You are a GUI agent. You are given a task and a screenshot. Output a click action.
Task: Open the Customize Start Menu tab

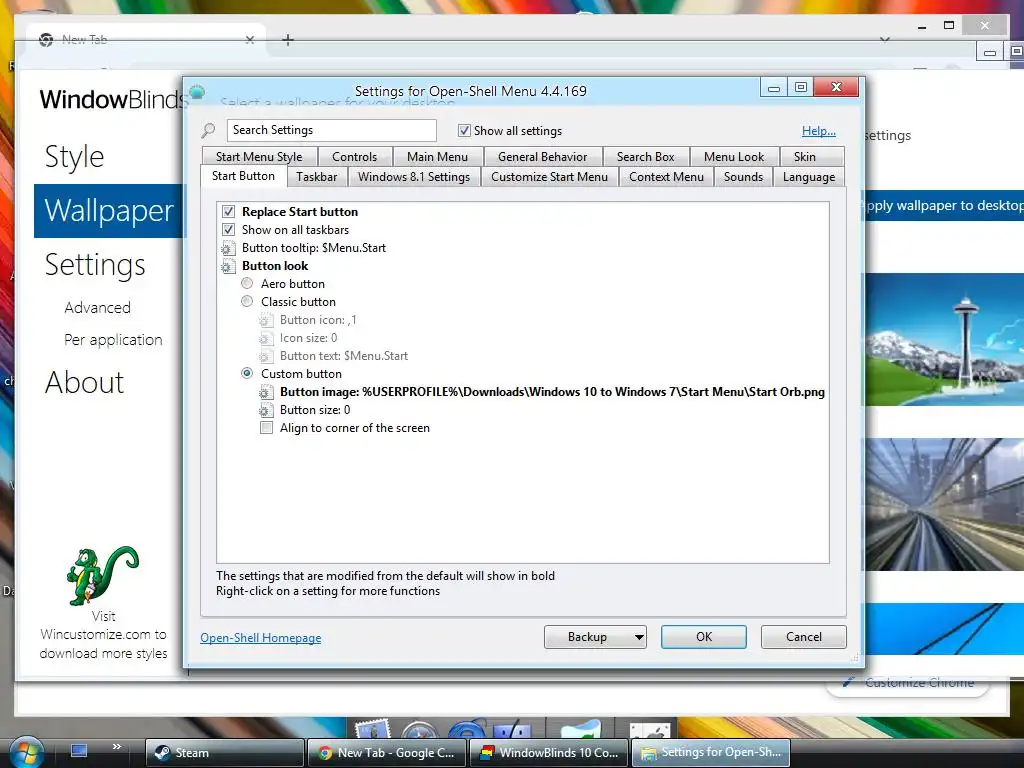pyautogui.click(x=549, y=177)
